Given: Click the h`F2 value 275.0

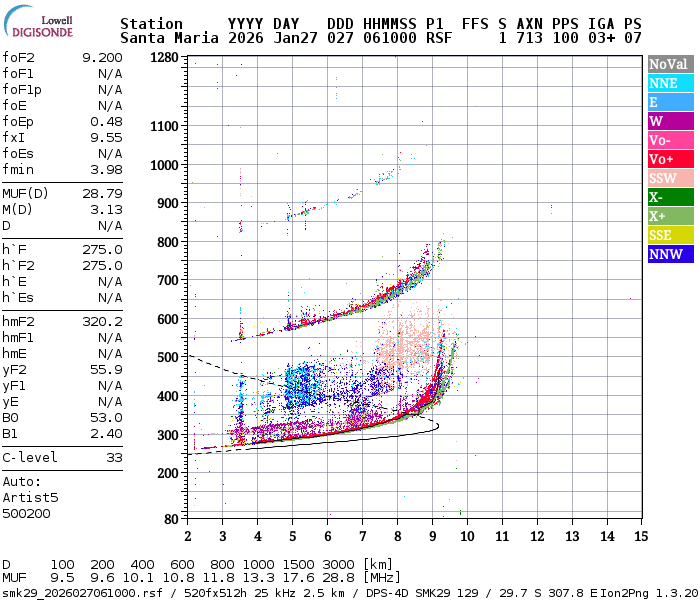Looking at the screenshot, I should point(102,266).
